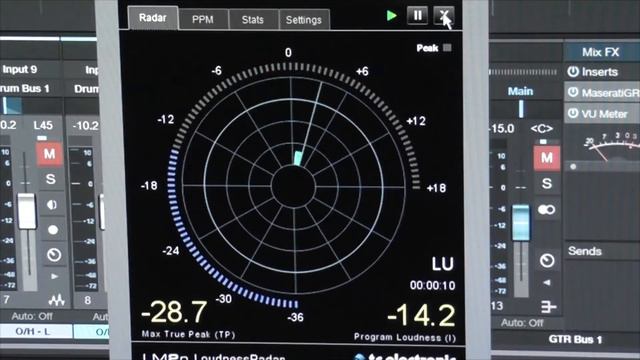This screenshot has height=360, width=640.
Task: Move the channel 13 blue fader
Action: (521, 222)
